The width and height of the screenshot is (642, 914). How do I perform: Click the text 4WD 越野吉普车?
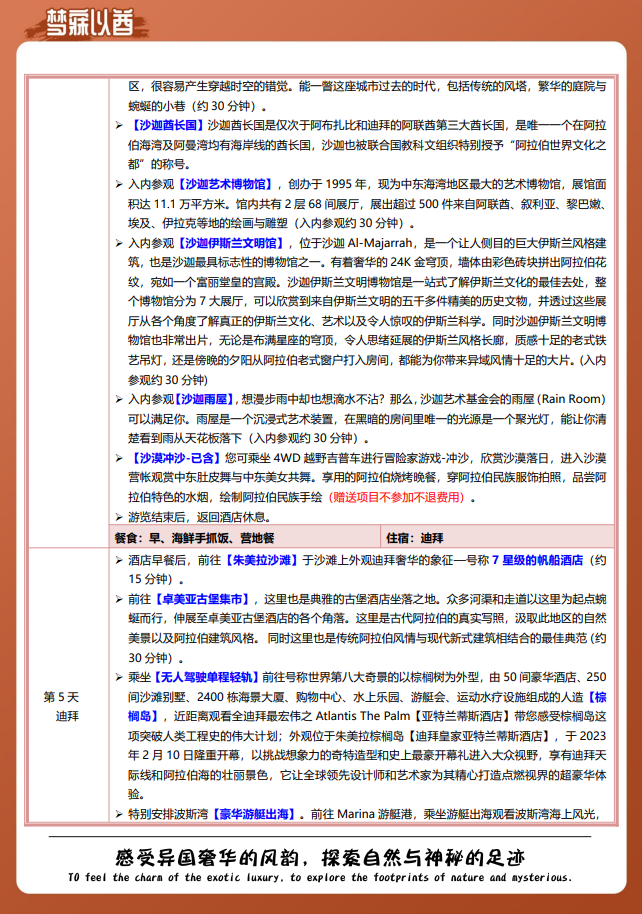317,458
